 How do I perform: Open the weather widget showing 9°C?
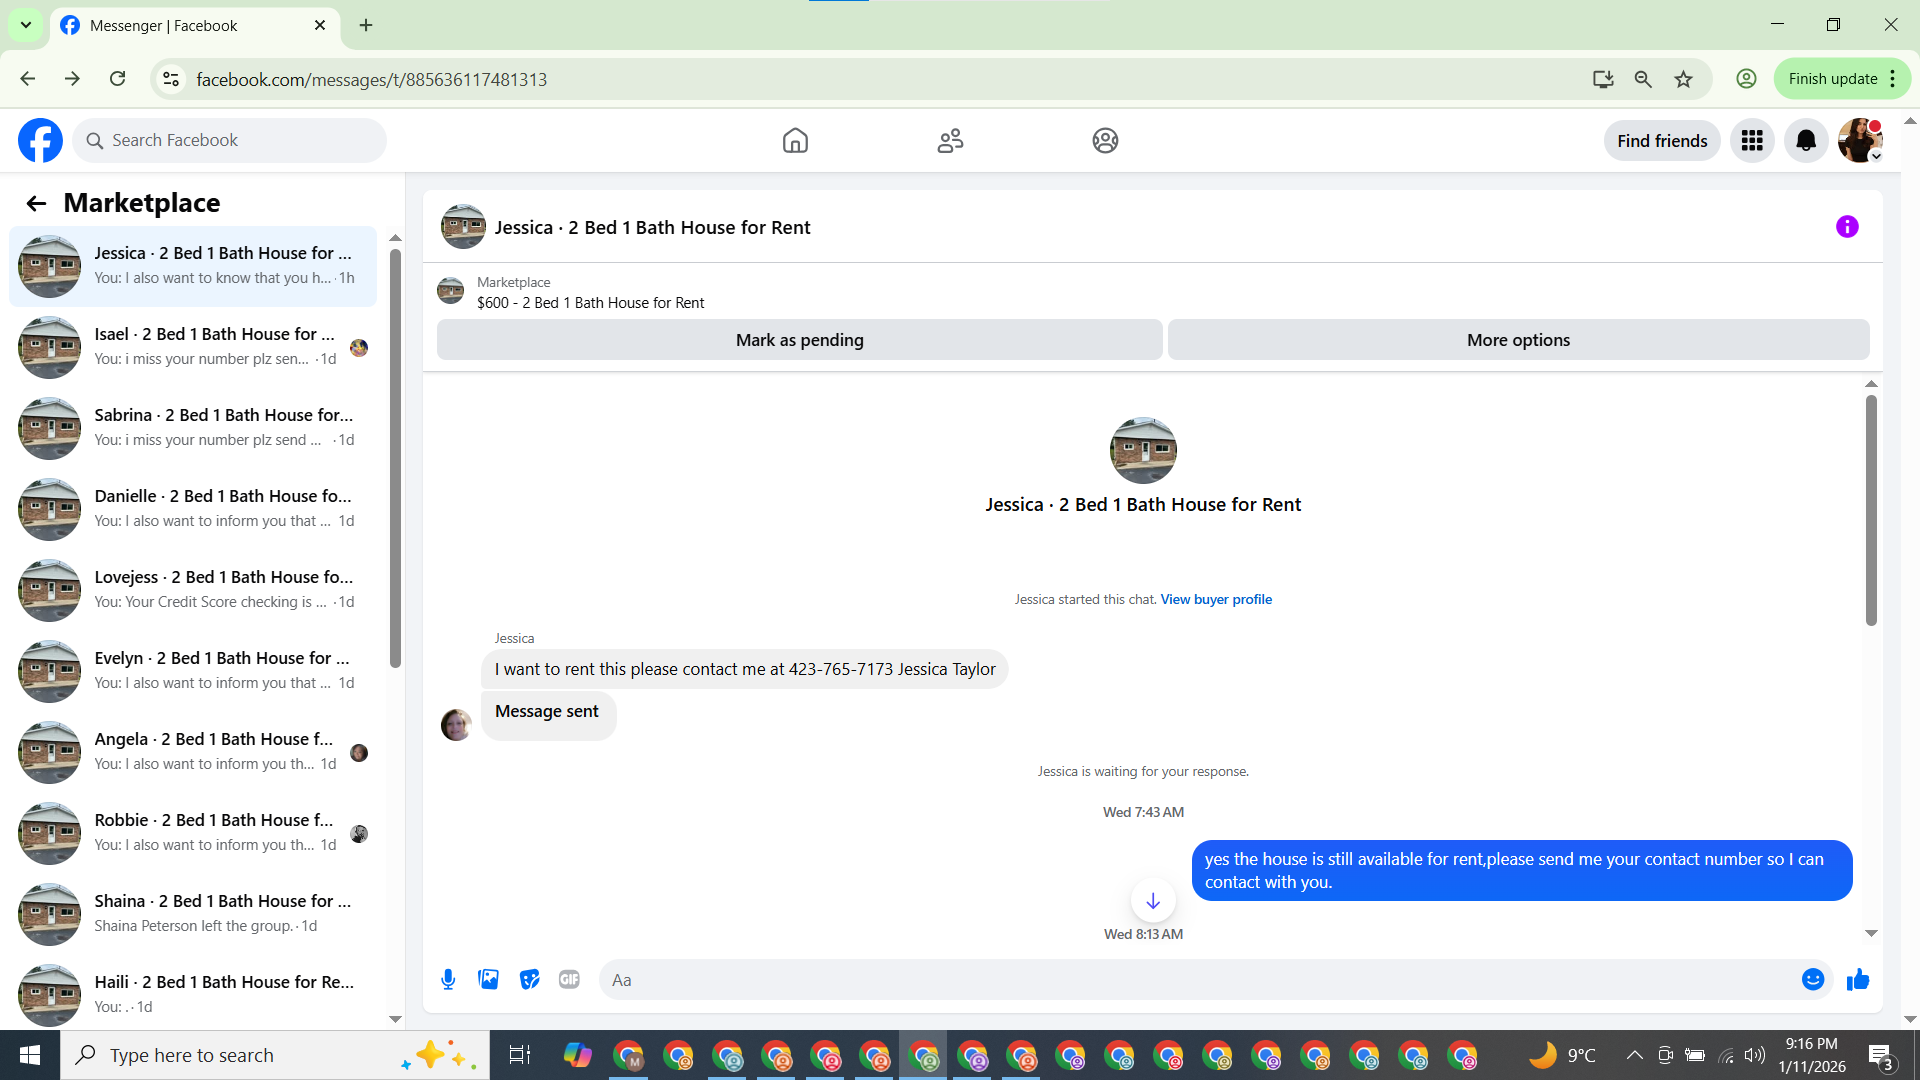pos(1563,1055)
